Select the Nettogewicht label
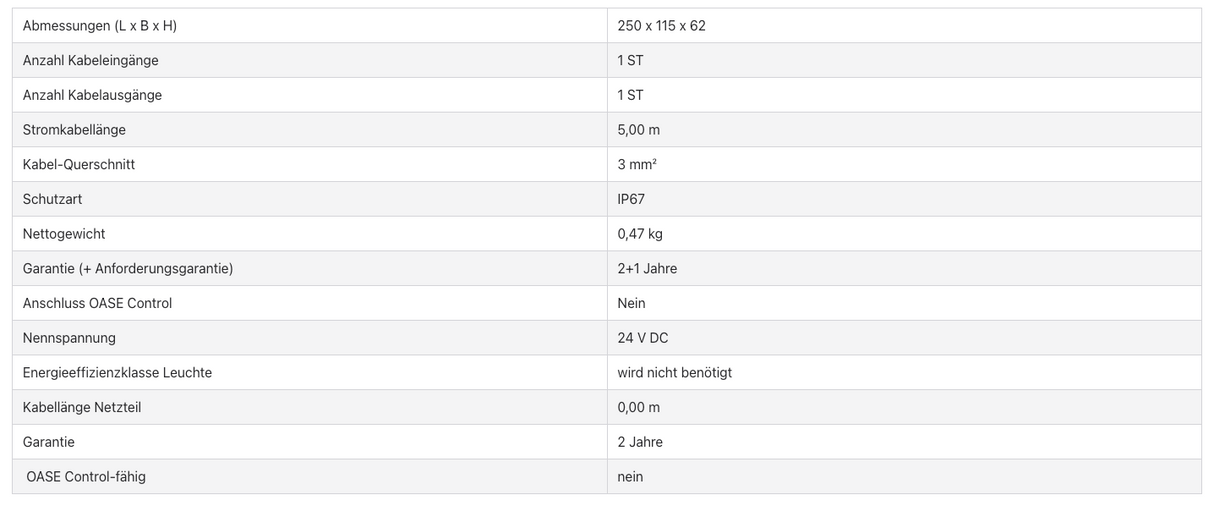 63,234
